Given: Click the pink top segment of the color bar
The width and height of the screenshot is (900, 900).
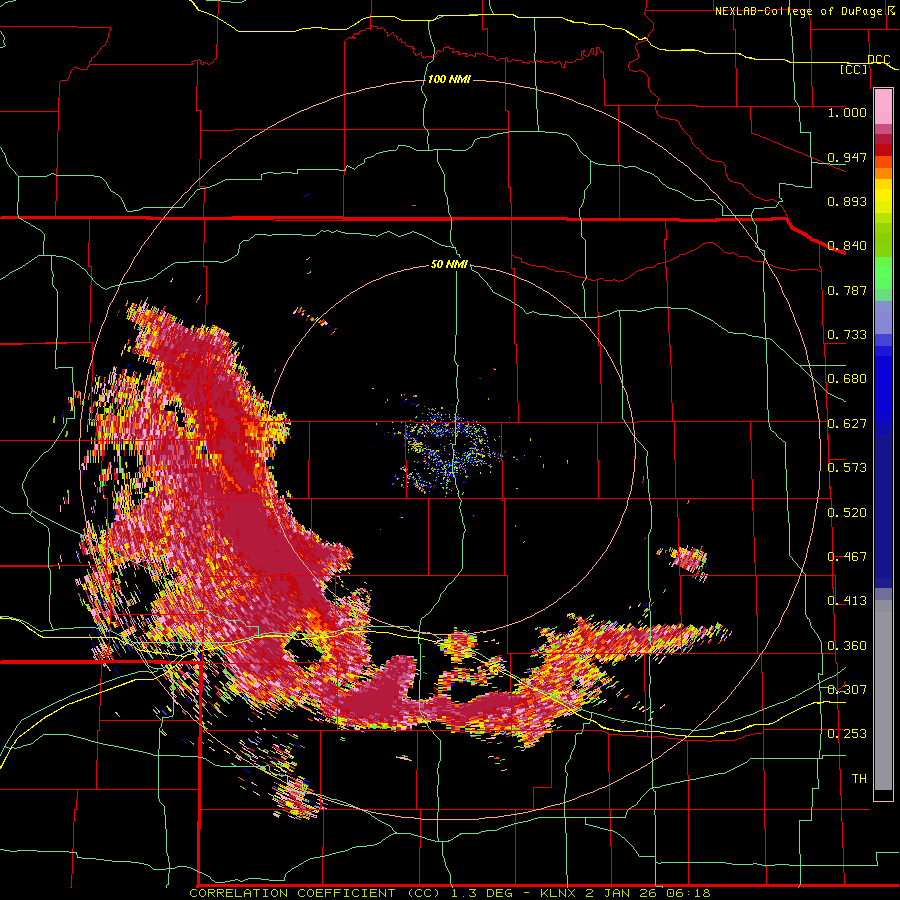Looking at the screenshot, I should pyautogui.click(x=883, y=106).
